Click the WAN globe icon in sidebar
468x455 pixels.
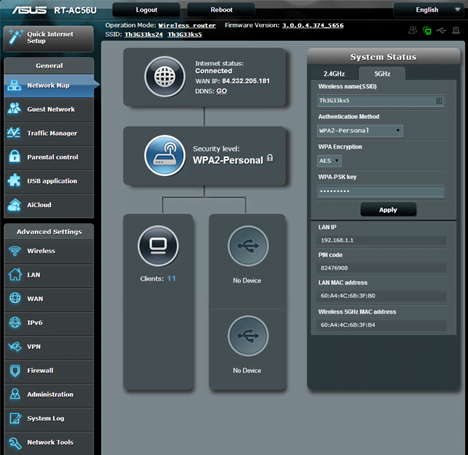tap(15, 298)
